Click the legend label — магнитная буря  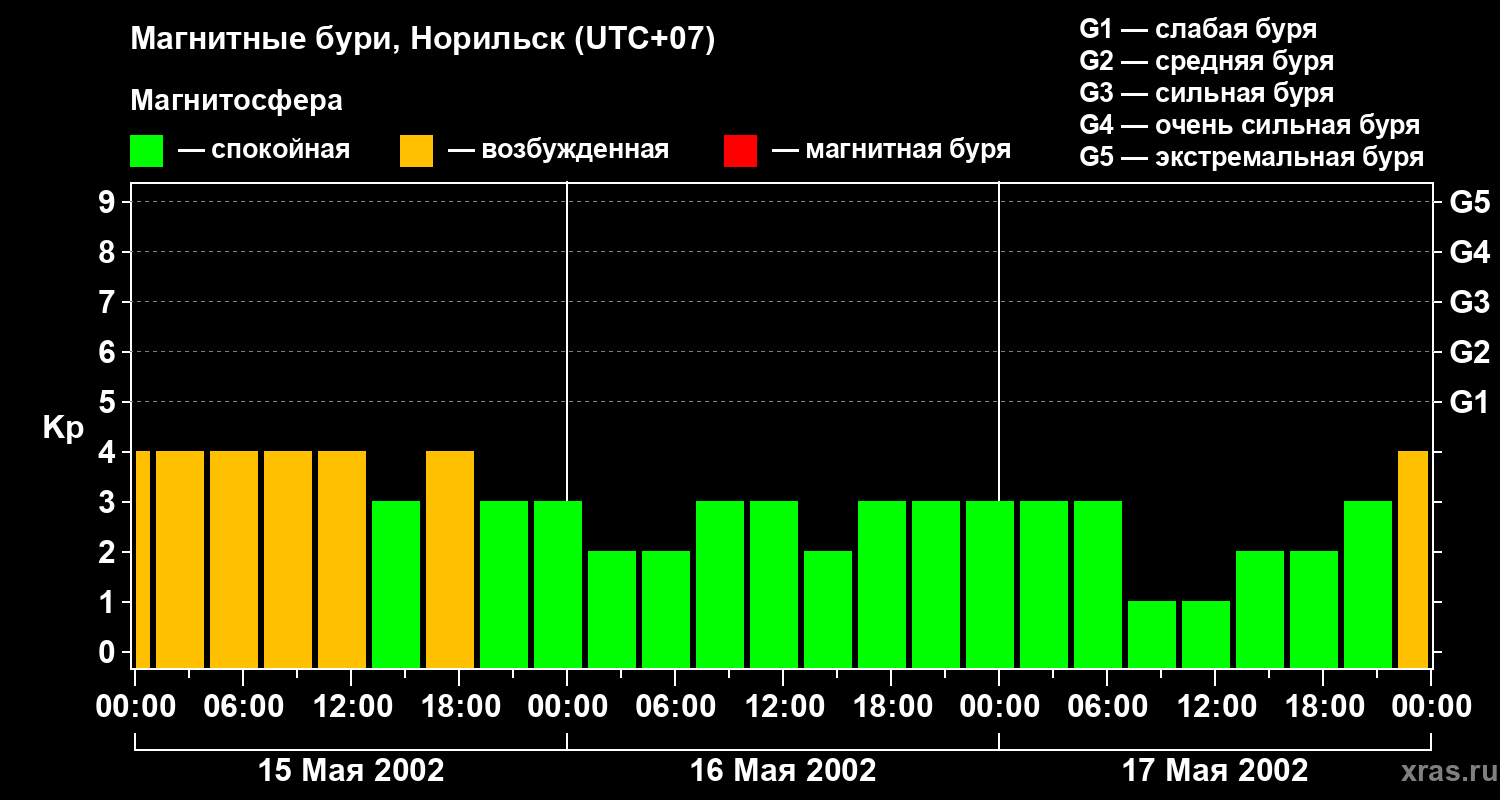(891, 150)
